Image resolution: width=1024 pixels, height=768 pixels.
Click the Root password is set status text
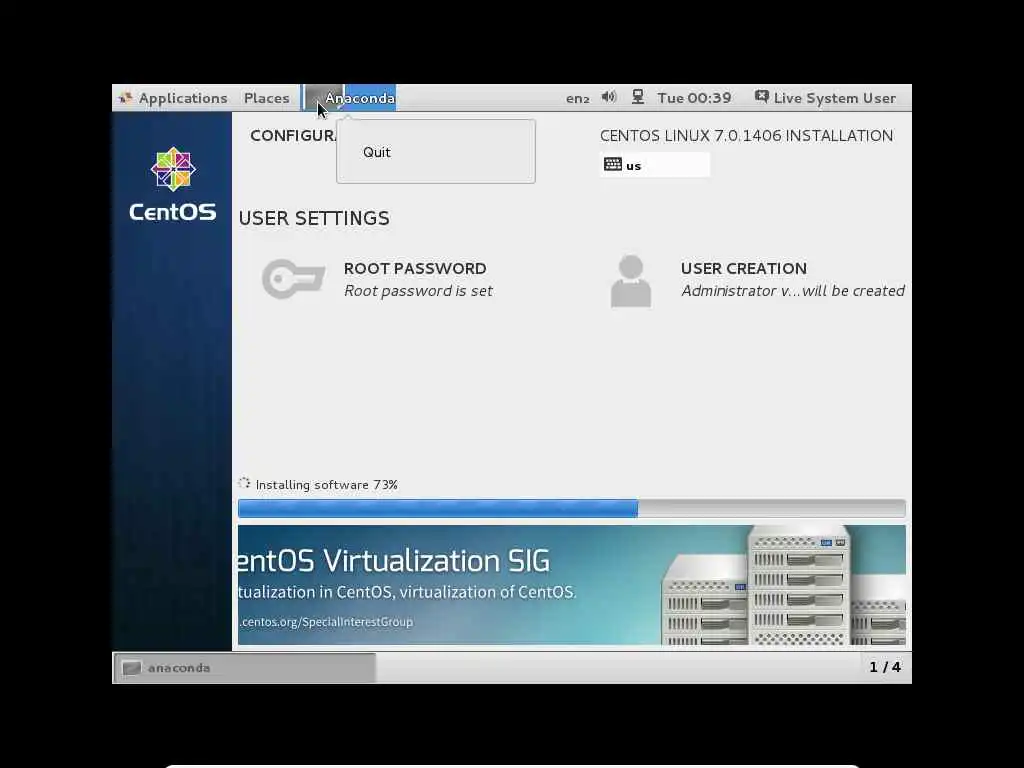418,291
